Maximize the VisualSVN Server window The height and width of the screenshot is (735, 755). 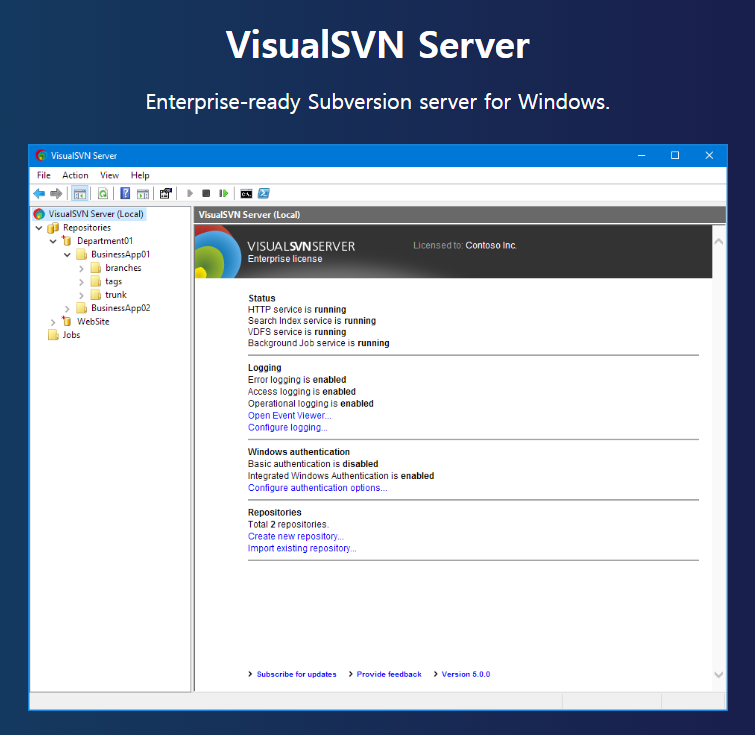tap(675, 155)
